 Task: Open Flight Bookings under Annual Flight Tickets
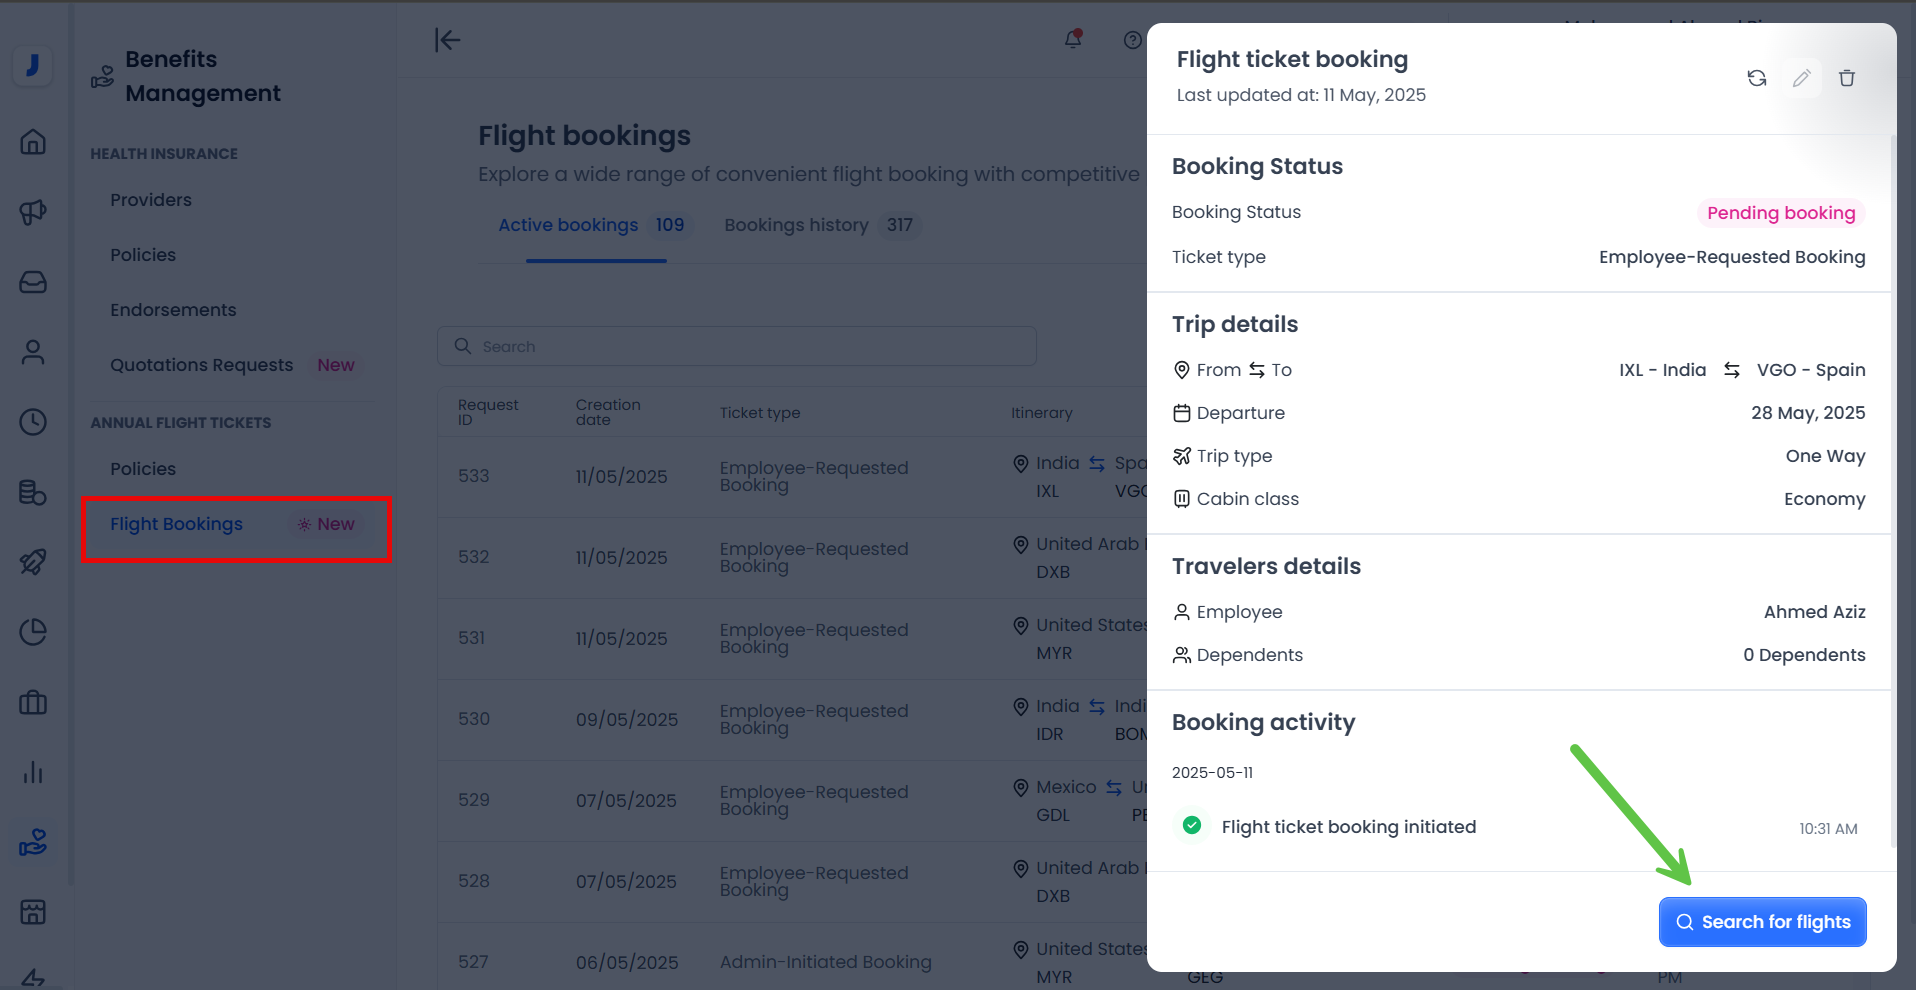coord(176,523)
